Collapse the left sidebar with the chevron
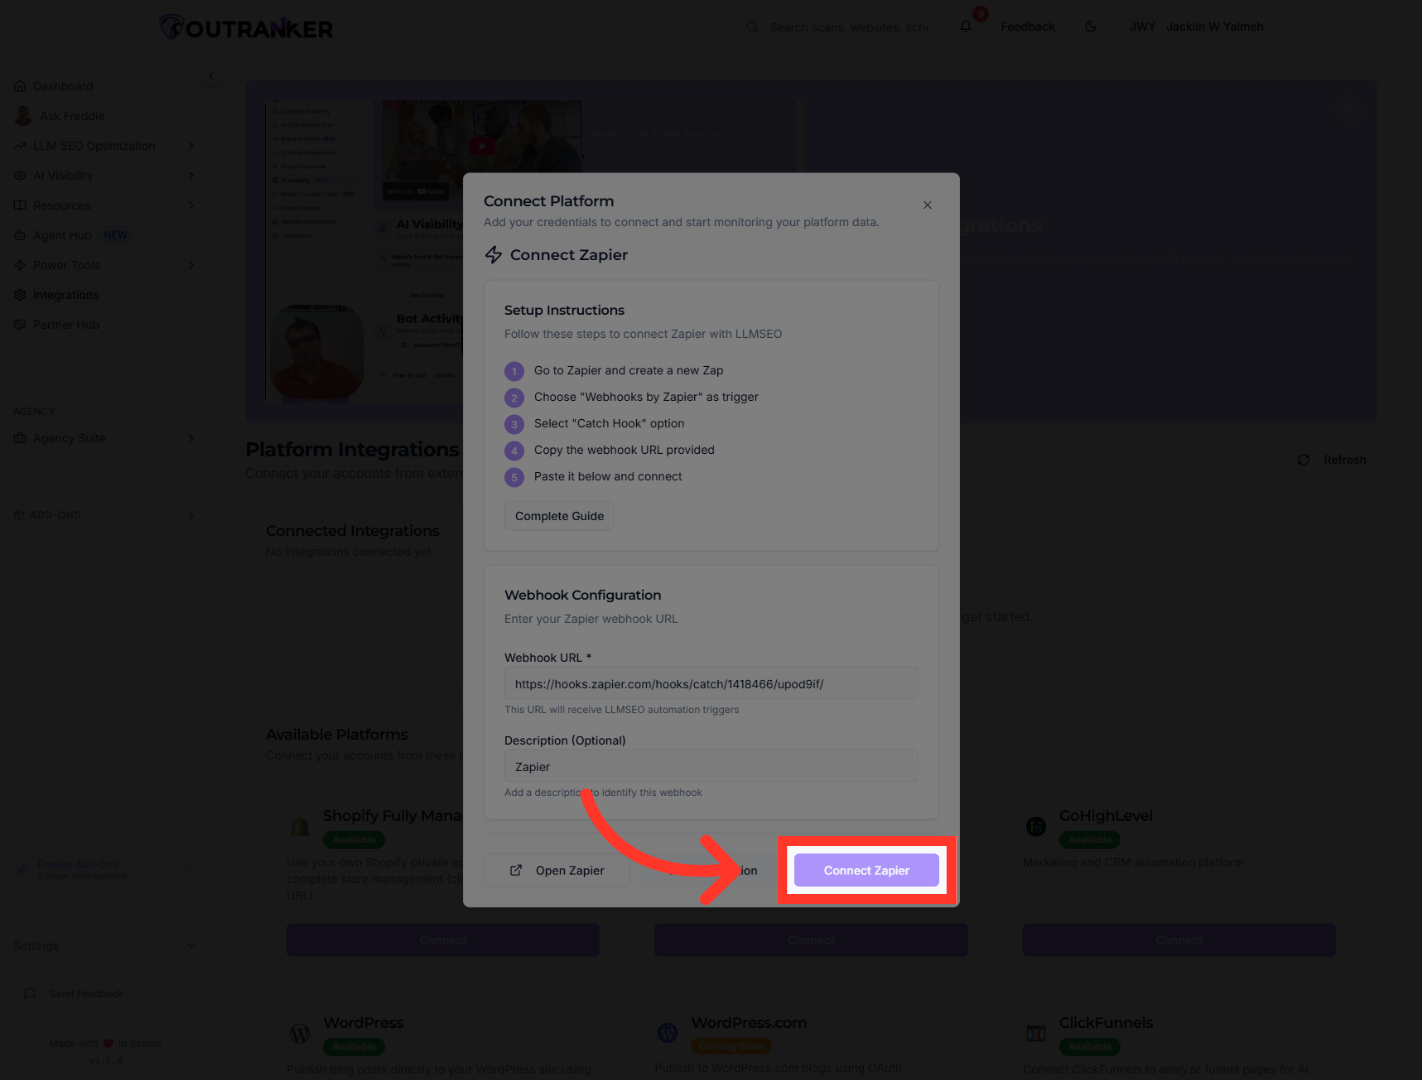The image size is (1422, 1080). [x=211, y=76]
